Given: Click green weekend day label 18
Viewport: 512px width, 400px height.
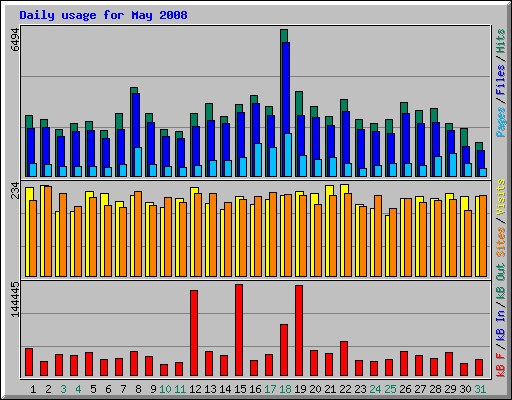Looking at the screenshot, I should [285, 389].
